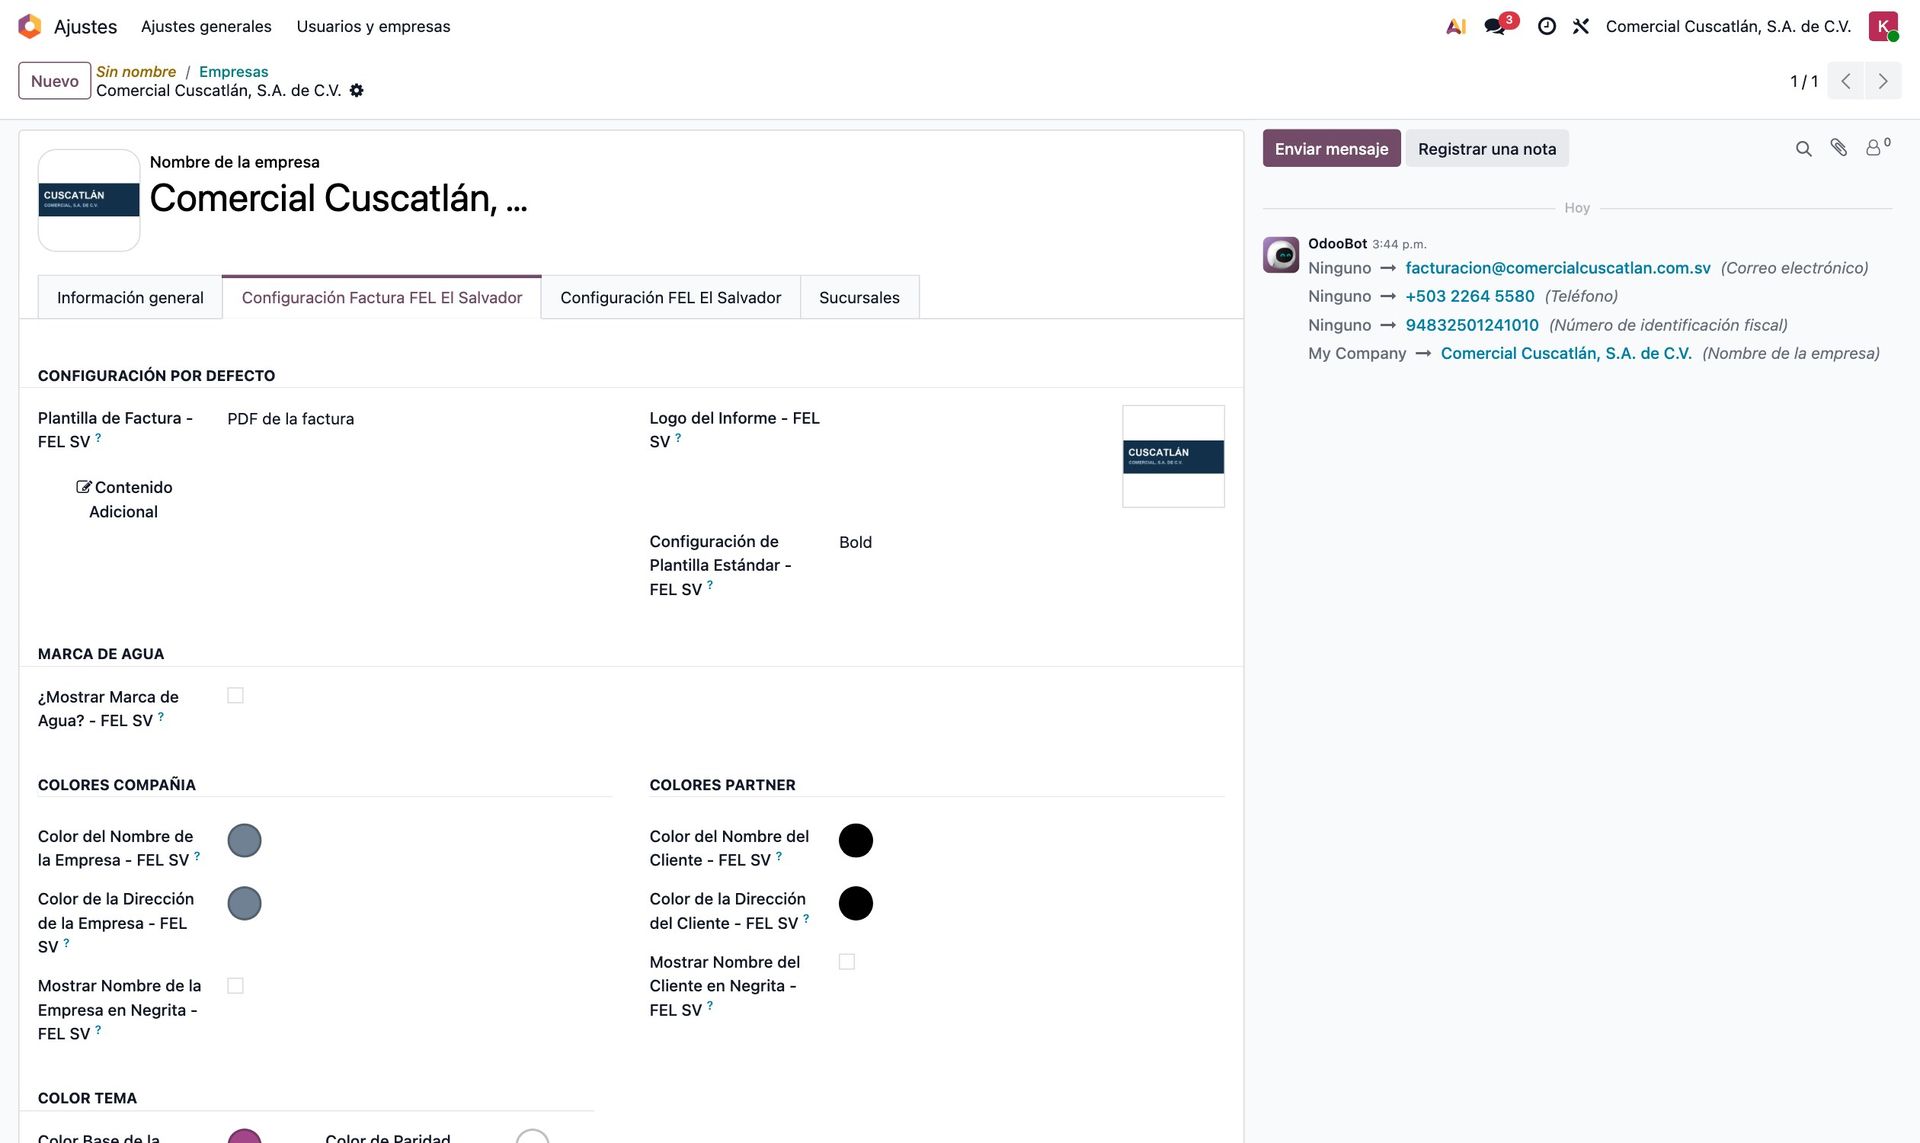Screen dimensions: 1920x1143
Task: Click Comercial Cuscatlán, S.A. de C.V. in chatter log
Action: pos(1566,353)
